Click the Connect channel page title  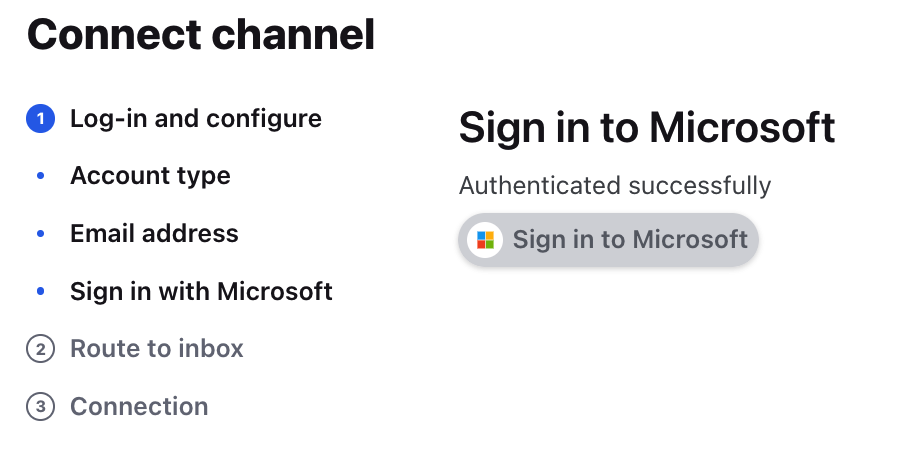coord(201,34)
